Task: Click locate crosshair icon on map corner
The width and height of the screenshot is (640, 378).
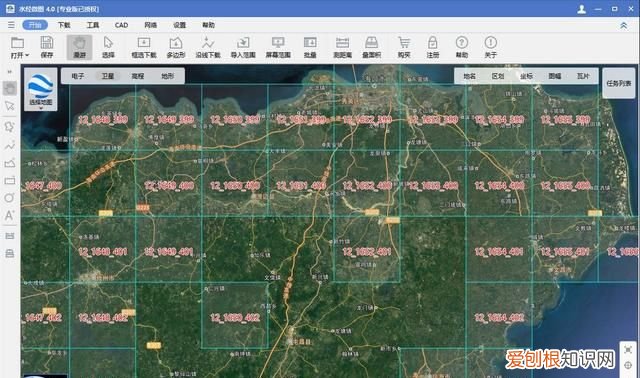Action: (628, 365)
